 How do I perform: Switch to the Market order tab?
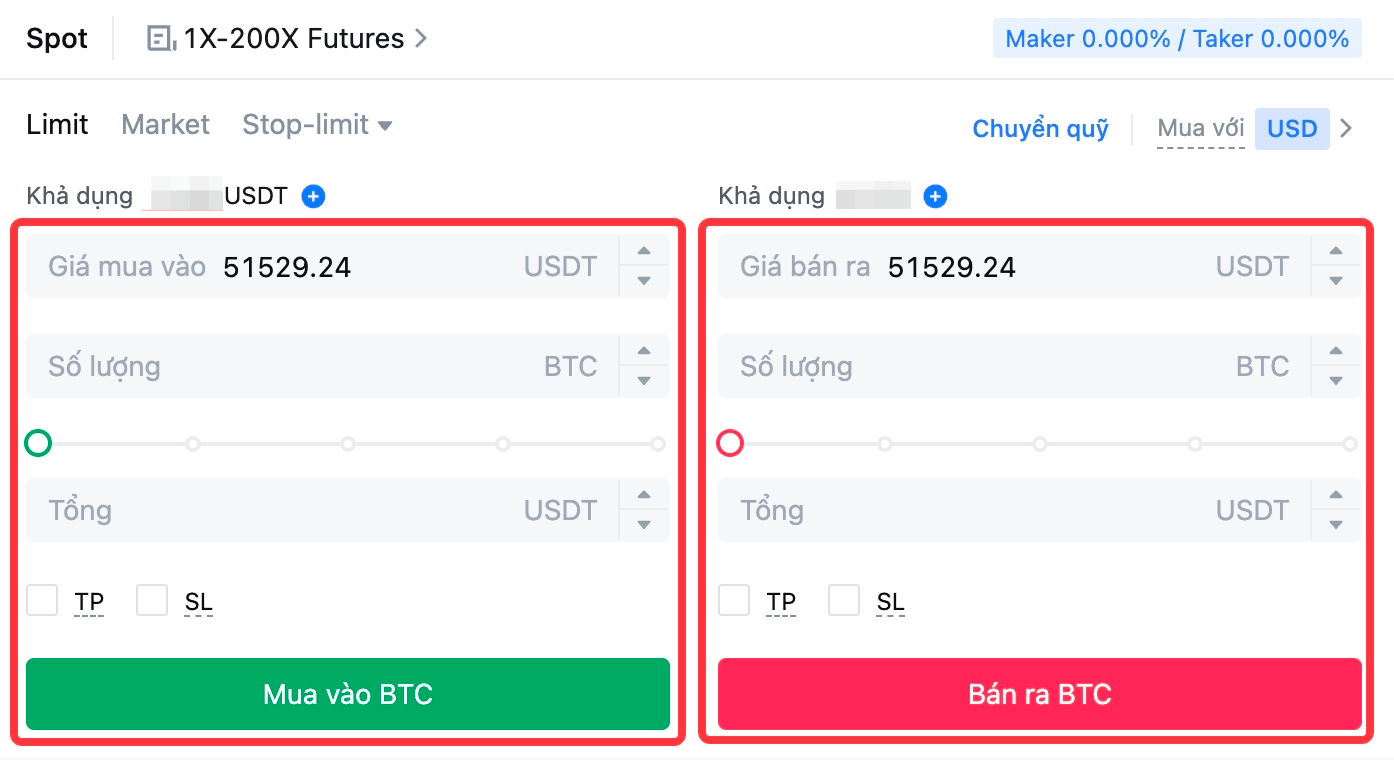pos(165,125)
